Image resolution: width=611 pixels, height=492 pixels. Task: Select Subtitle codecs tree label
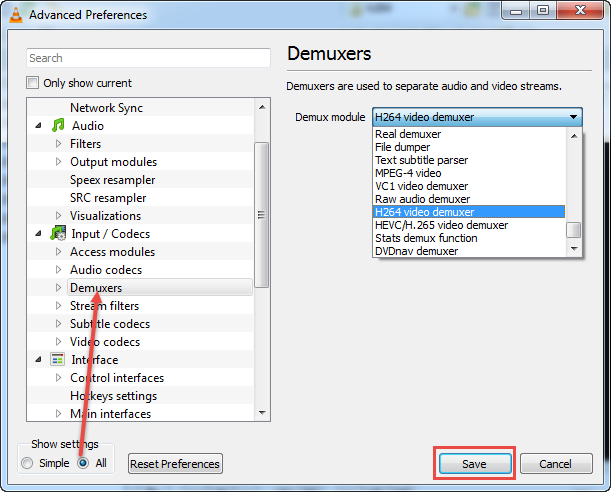pos(110,324)
